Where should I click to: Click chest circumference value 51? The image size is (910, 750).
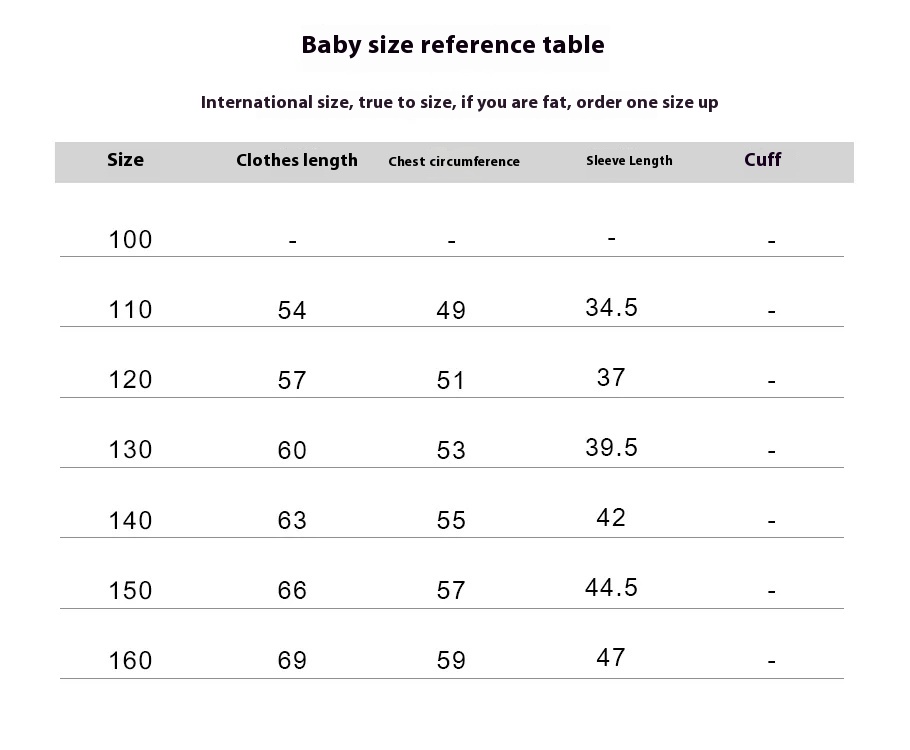451,381
